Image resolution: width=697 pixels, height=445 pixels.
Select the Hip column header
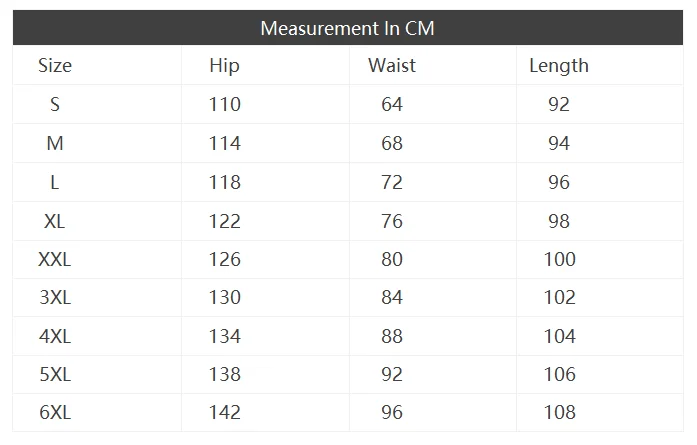224,66
